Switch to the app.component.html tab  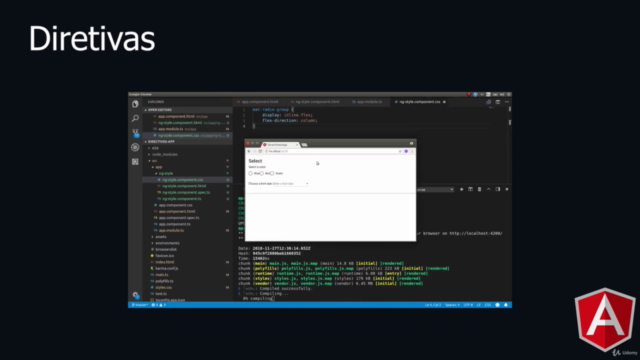point(260,102)
